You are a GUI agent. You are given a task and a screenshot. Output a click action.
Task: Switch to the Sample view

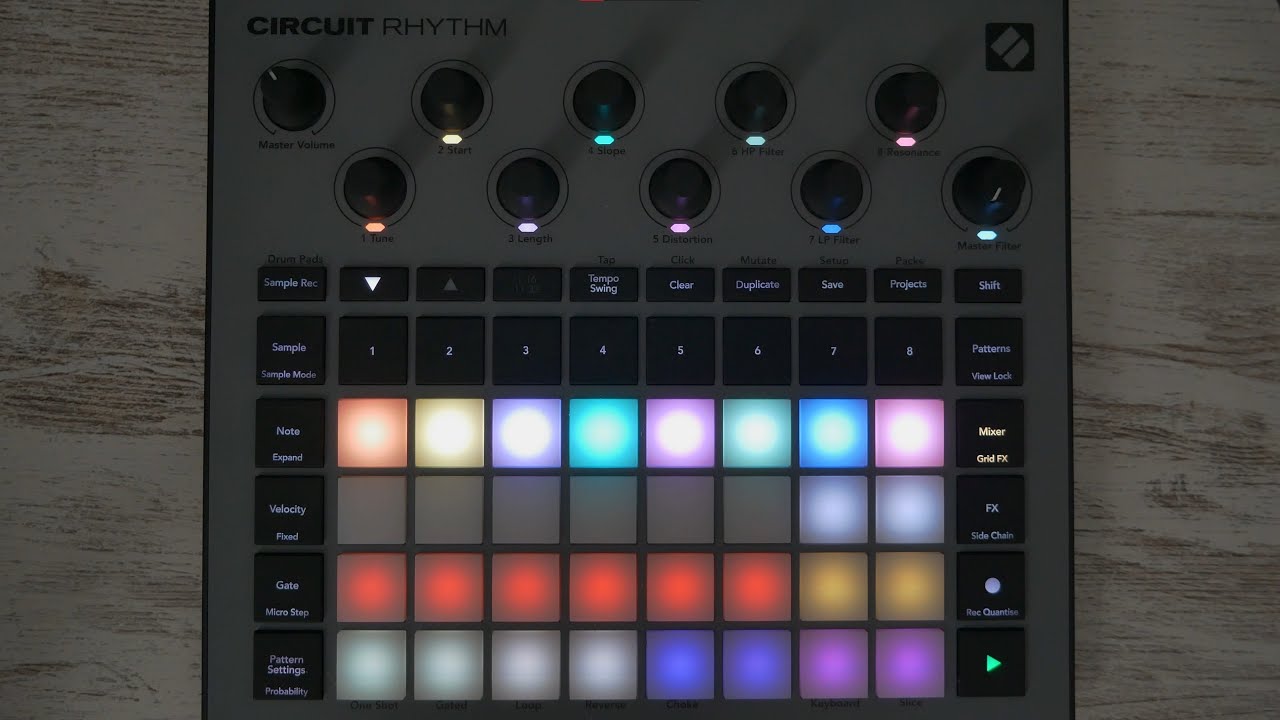[x=290, y=350]
